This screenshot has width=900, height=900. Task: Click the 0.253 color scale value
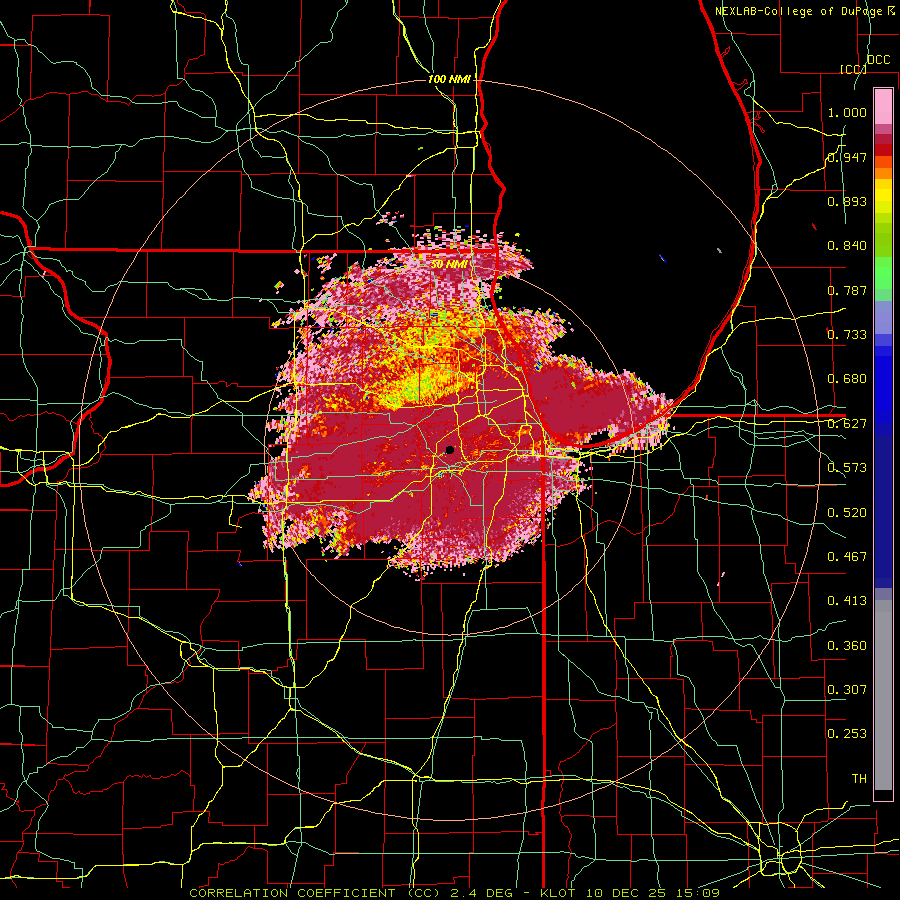coord(847,734)
